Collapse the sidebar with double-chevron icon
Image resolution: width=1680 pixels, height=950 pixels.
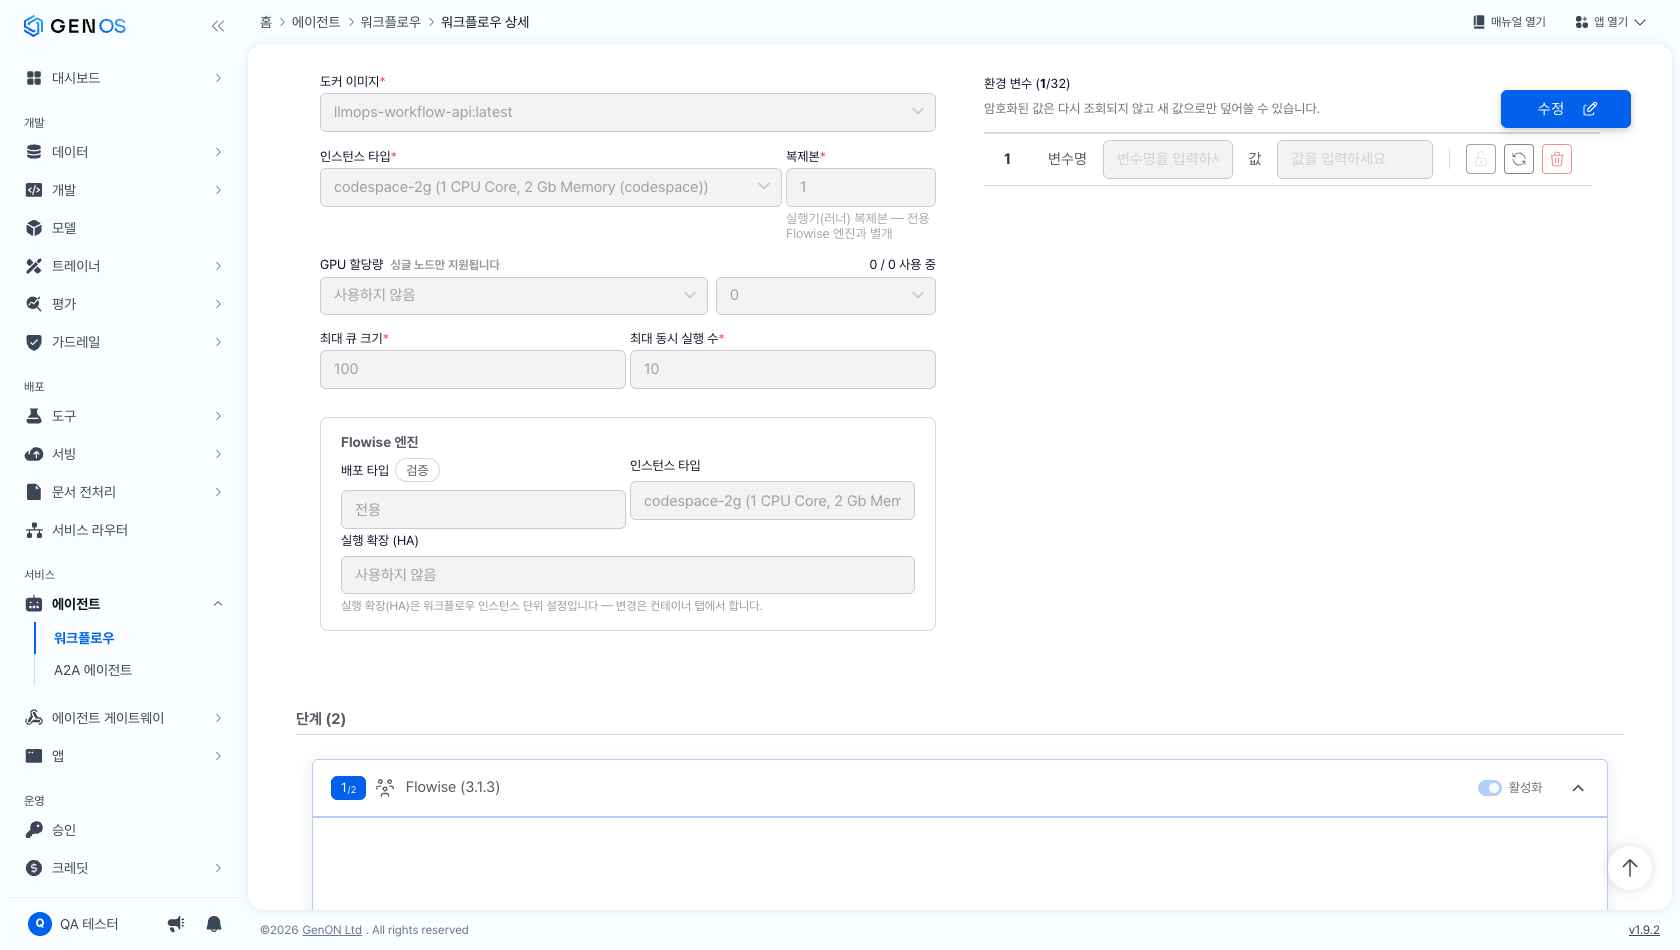(218, 26)
